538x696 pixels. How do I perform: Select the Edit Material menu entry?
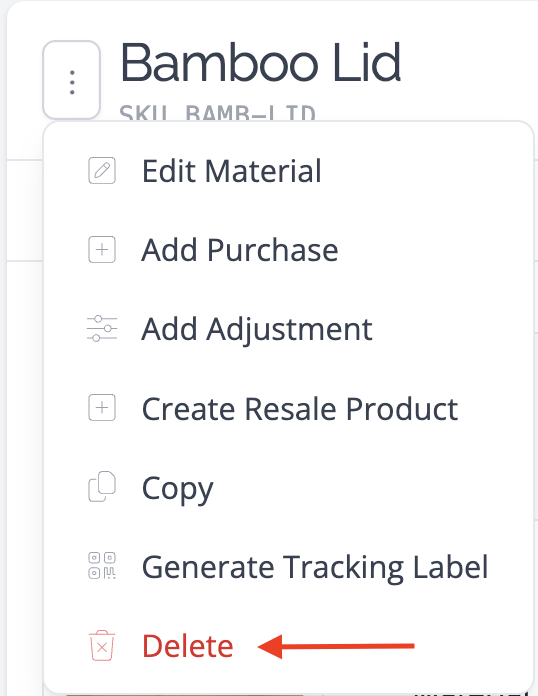pos(289,171)
